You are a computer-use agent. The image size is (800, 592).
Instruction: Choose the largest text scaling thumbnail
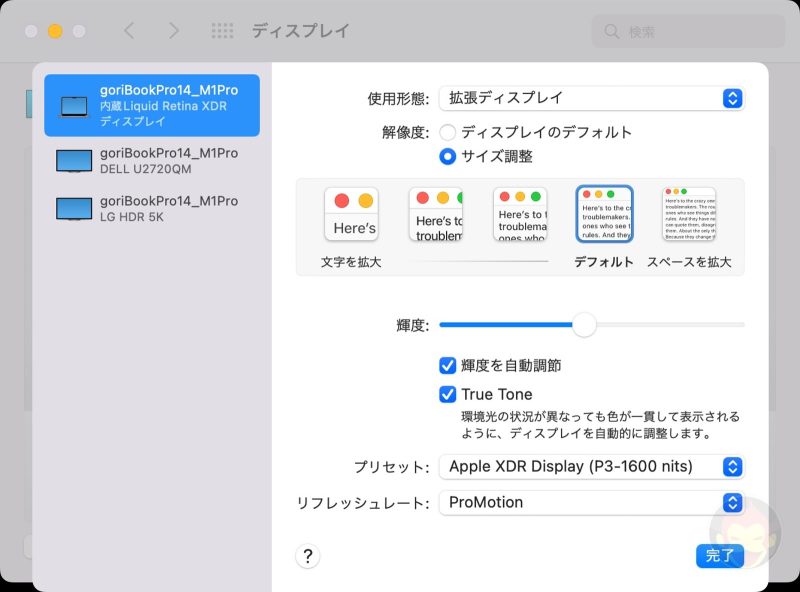click(351, 214)
